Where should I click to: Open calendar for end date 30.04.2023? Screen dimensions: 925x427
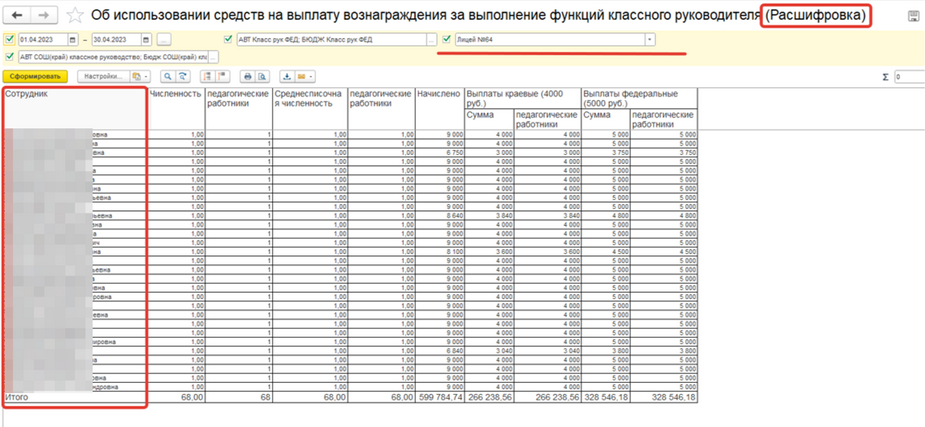coord(145,39)
